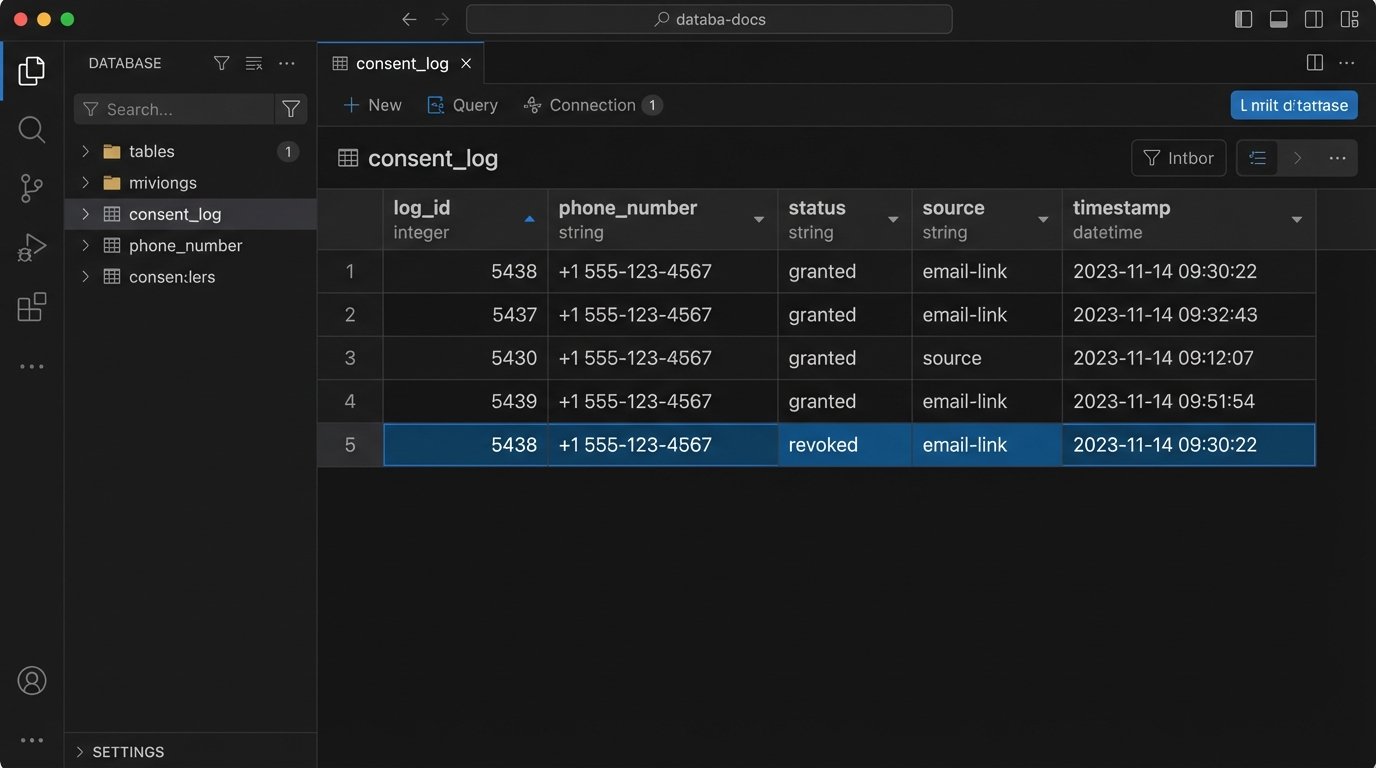Viewport: 1376px width, 768px height.
Task: Open the Extensions view
Action: tap(32, 307)
